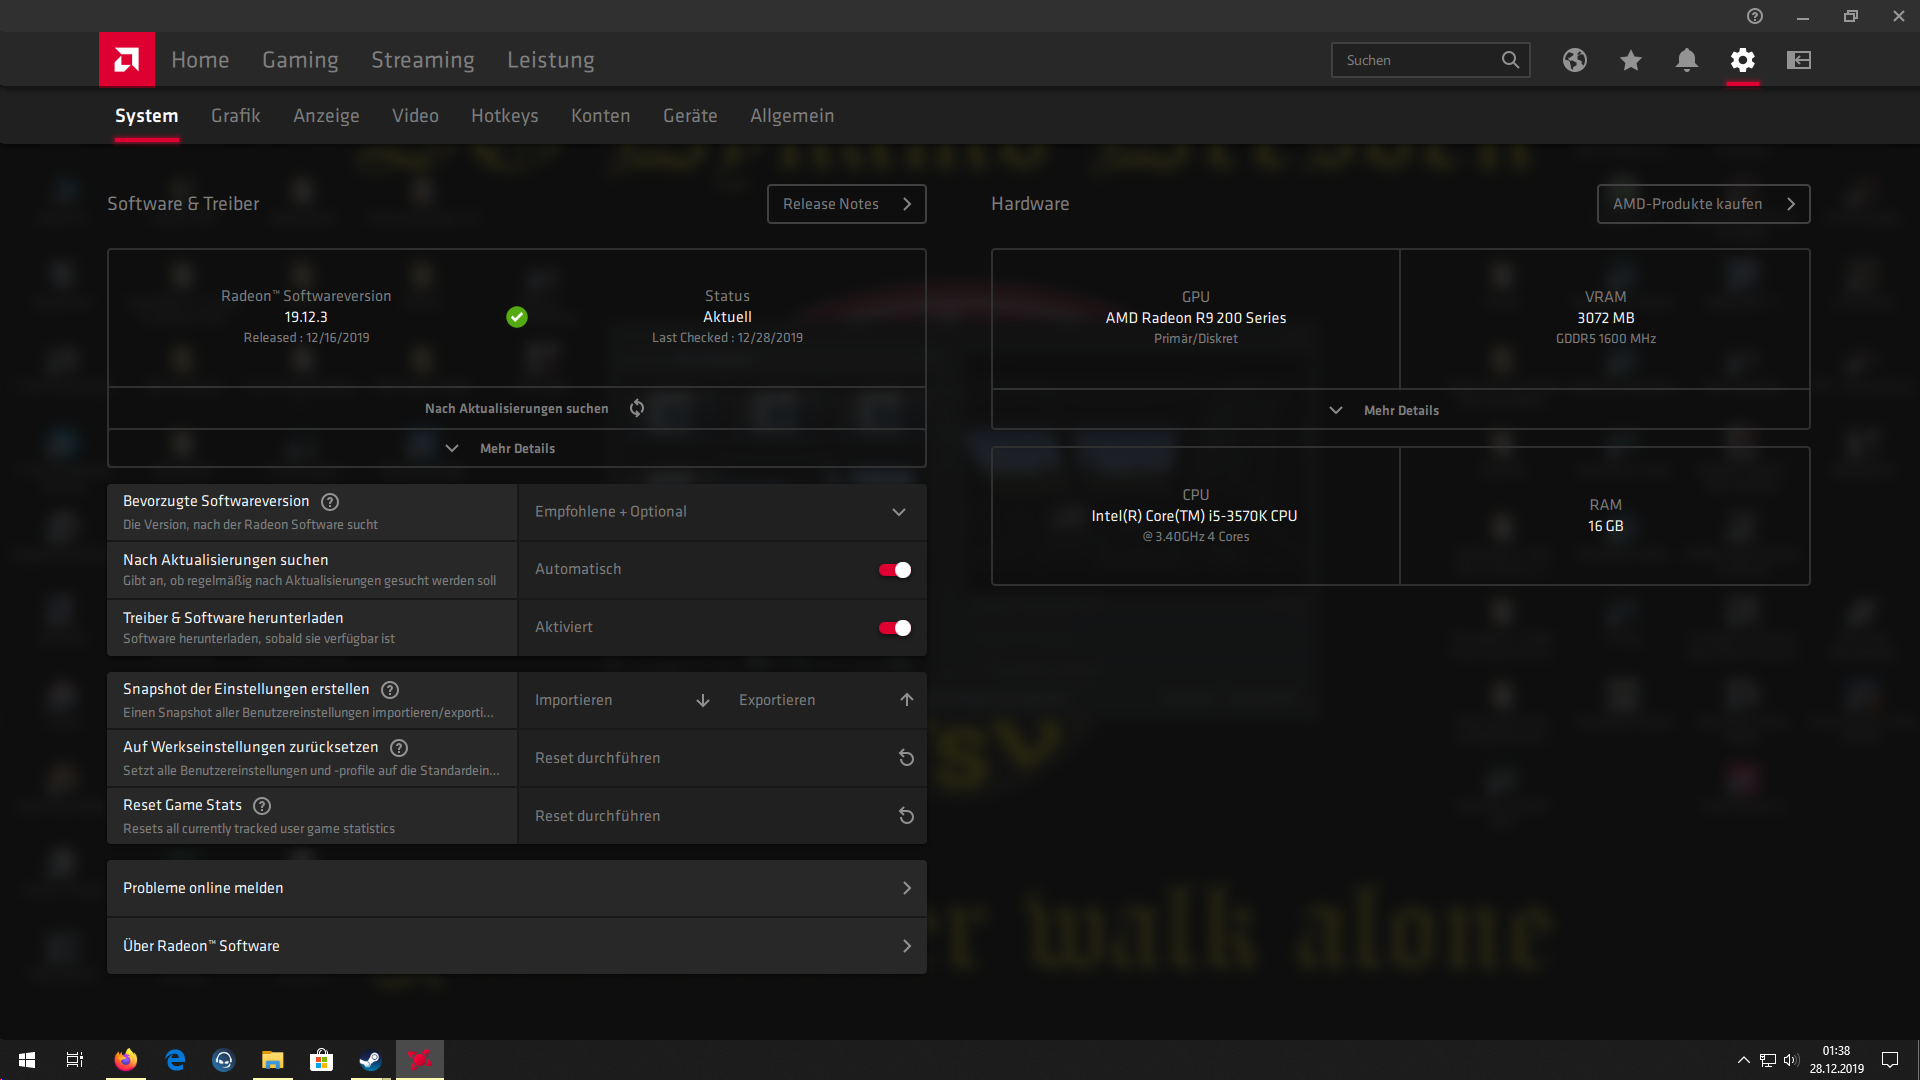Toggle automatic update checking off

(895, 570)
